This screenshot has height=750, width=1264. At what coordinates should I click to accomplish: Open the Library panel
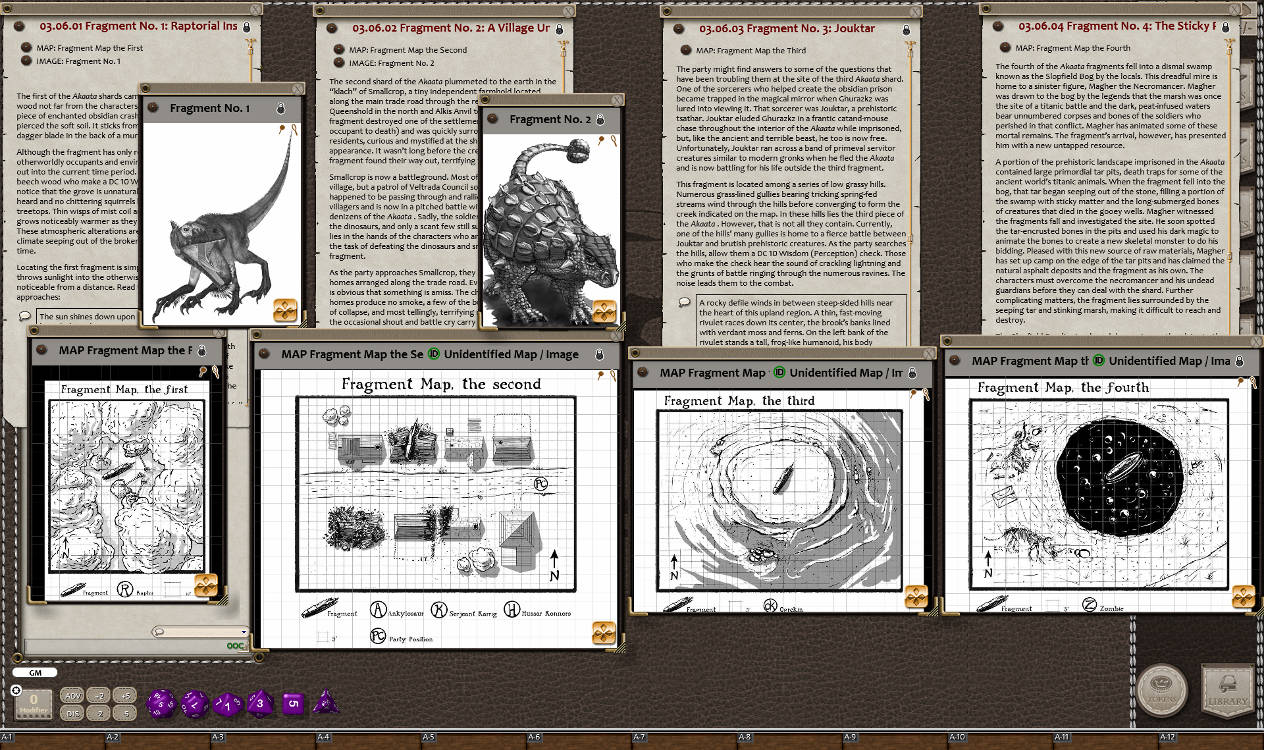pyautogui.click(x=1227, y=688)
